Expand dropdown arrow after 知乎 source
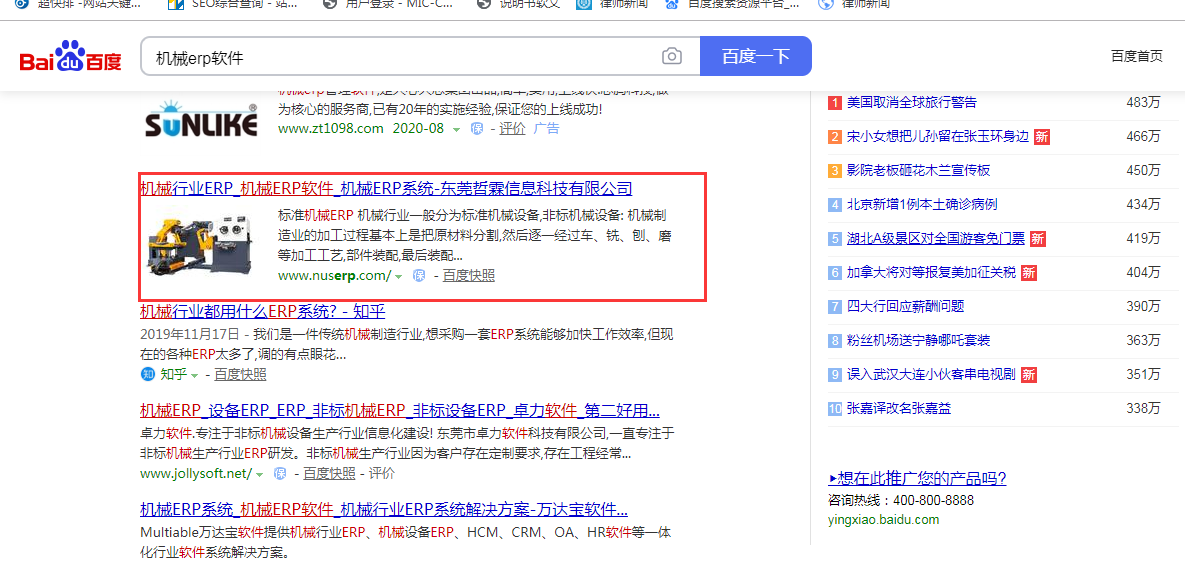 (x=195, y=375)
